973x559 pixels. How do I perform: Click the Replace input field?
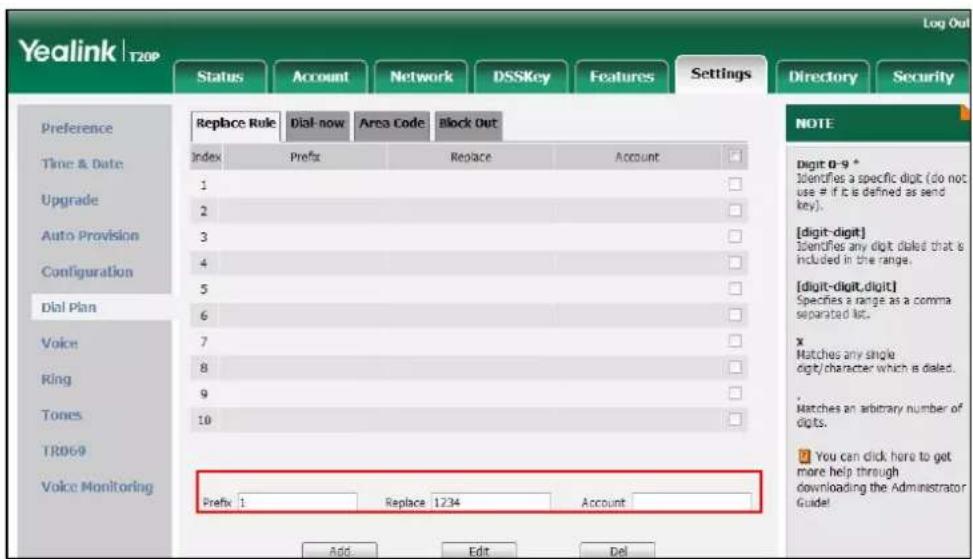tap(491, 502)
